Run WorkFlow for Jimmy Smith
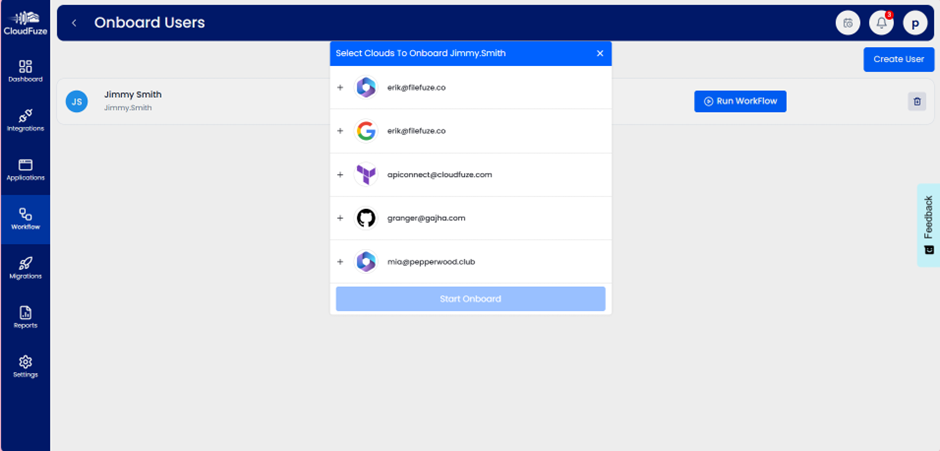The height and width of the screenshot is (451, 940). pos(740,101)
